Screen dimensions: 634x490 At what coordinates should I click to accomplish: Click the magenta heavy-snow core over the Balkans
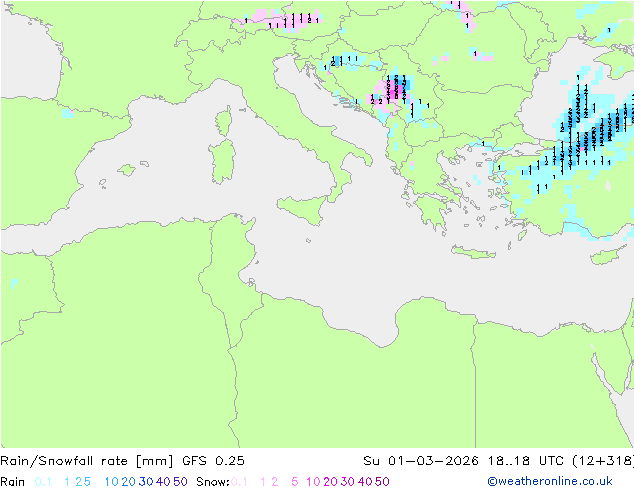394,90
